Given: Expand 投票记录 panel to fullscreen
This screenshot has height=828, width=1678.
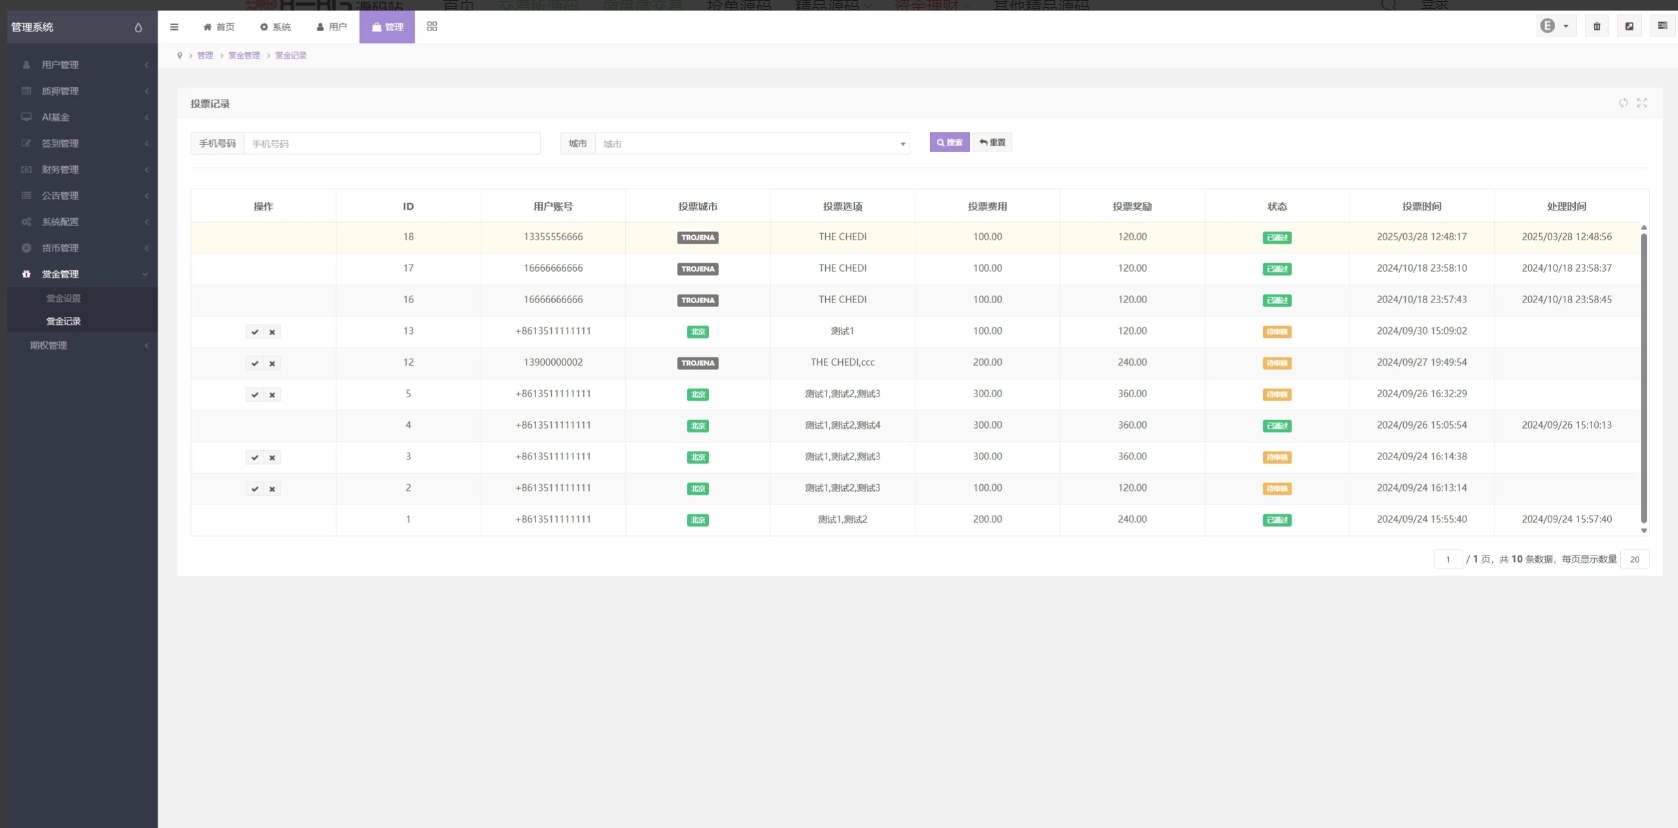Looking at the screenshot, I should [1642, 103].
